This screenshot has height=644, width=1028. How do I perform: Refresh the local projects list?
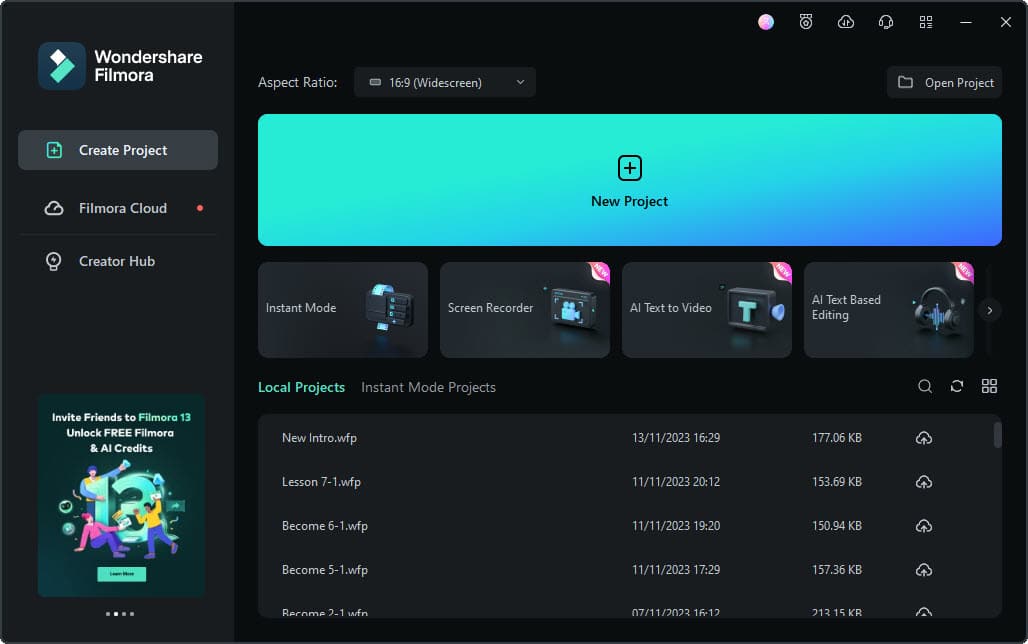click(957, 386)
